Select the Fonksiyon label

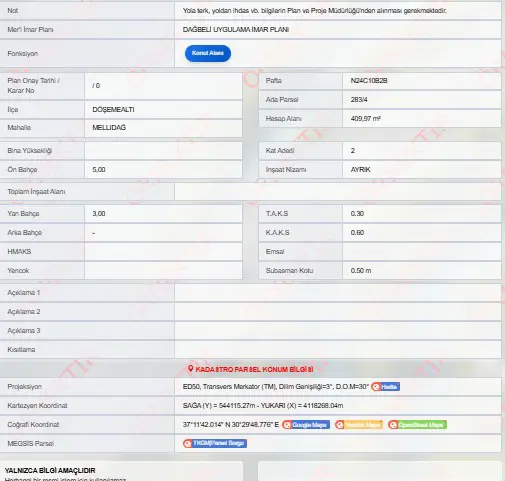pos(22,54)
